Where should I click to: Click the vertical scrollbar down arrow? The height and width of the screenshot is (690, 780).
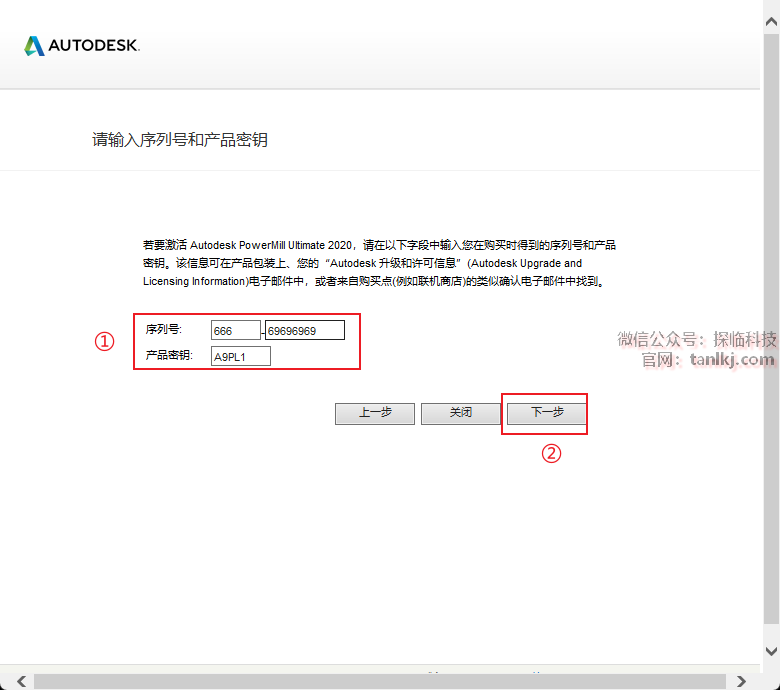tap(771, 651)
